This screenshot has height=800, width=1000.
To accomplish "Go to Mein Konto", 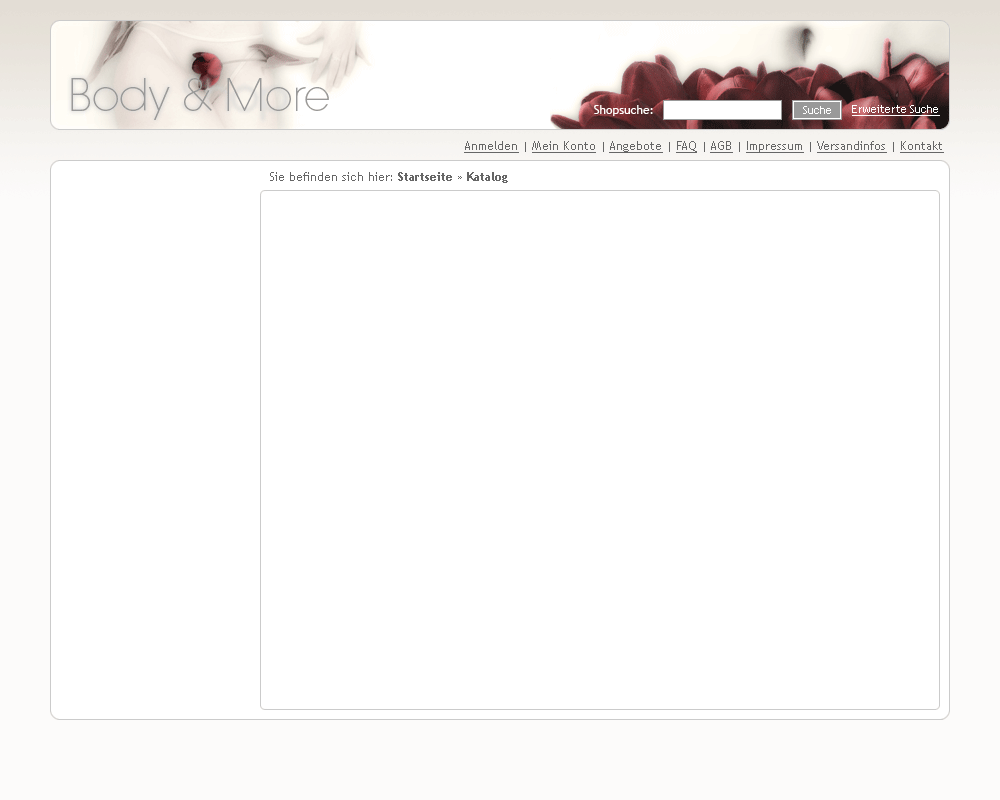I will click(563, 146).
